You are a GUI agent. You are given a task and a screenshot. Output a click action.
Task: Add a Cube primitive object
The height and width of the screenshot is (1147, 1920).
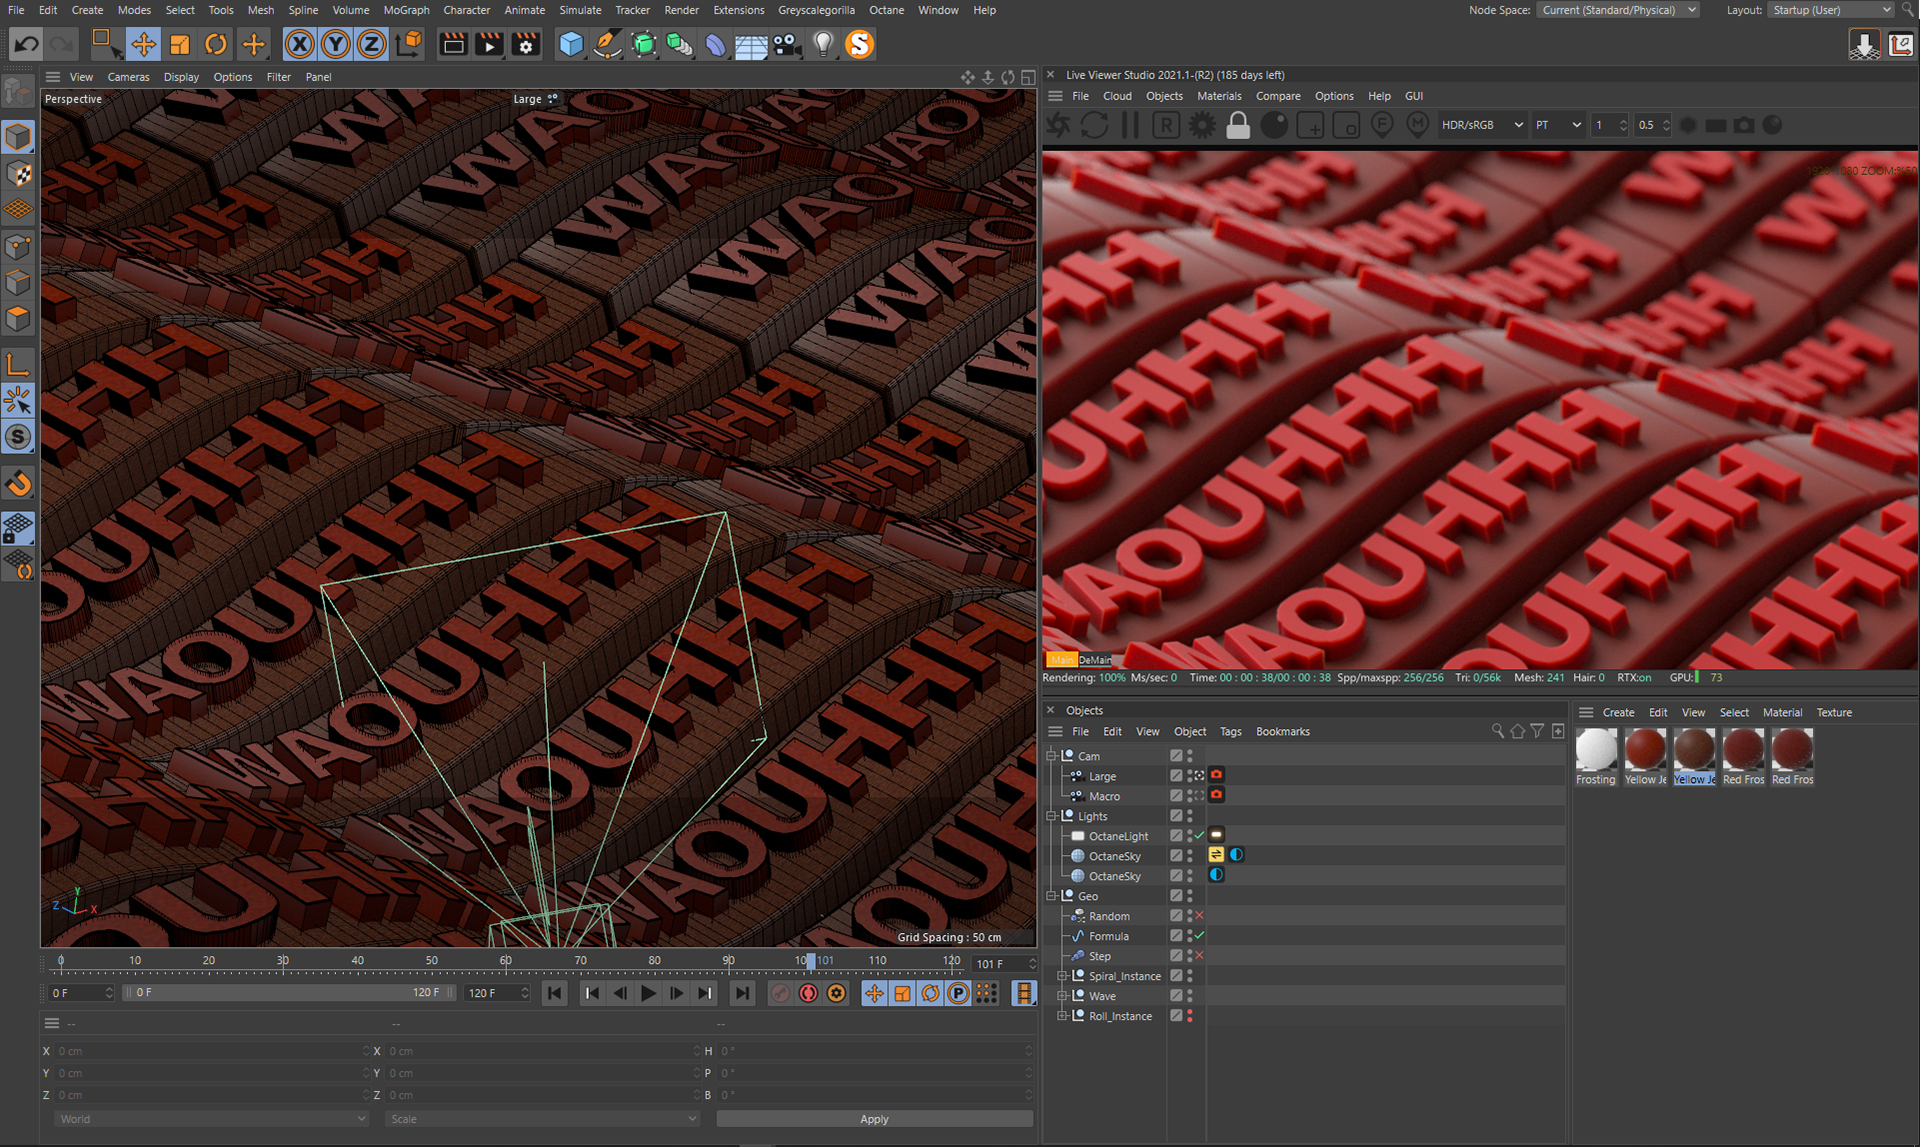[x=571, y=44]
